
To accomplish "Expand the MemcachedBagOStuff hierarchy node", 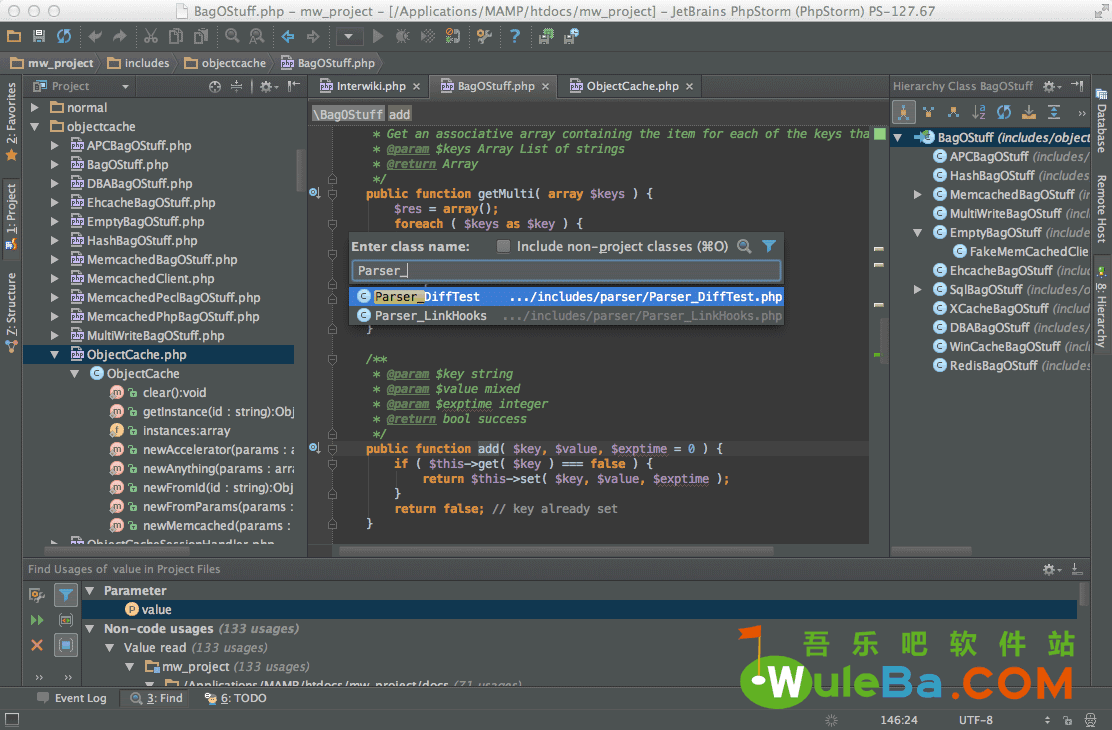I will coord(918,194).
